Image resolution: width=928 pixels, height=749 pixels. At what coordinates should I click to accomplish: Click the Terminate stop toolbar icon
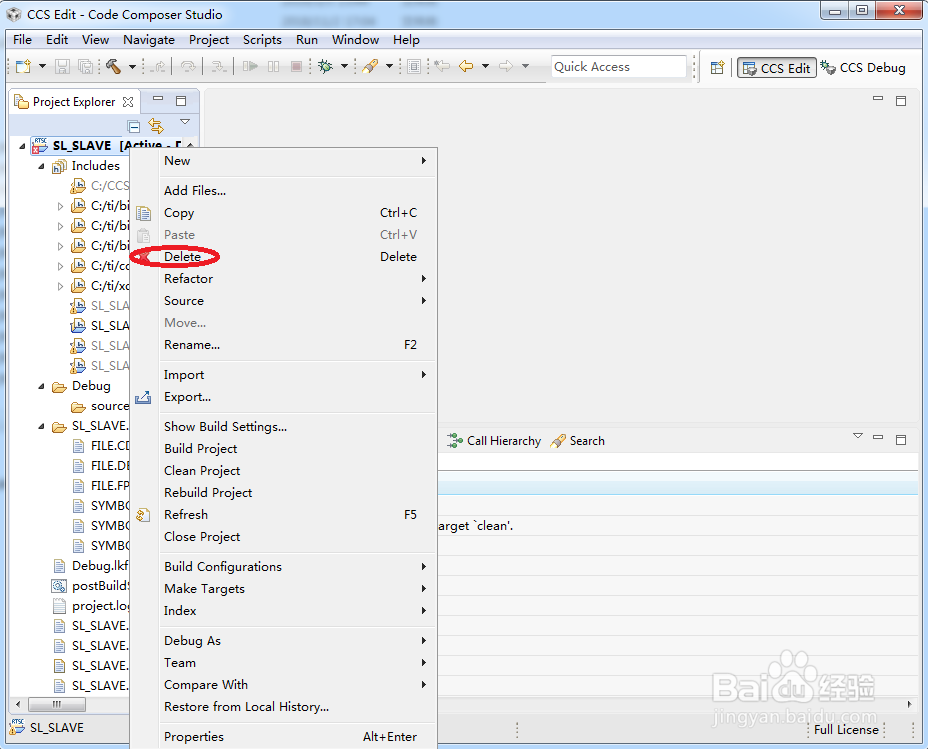point(297,66)
